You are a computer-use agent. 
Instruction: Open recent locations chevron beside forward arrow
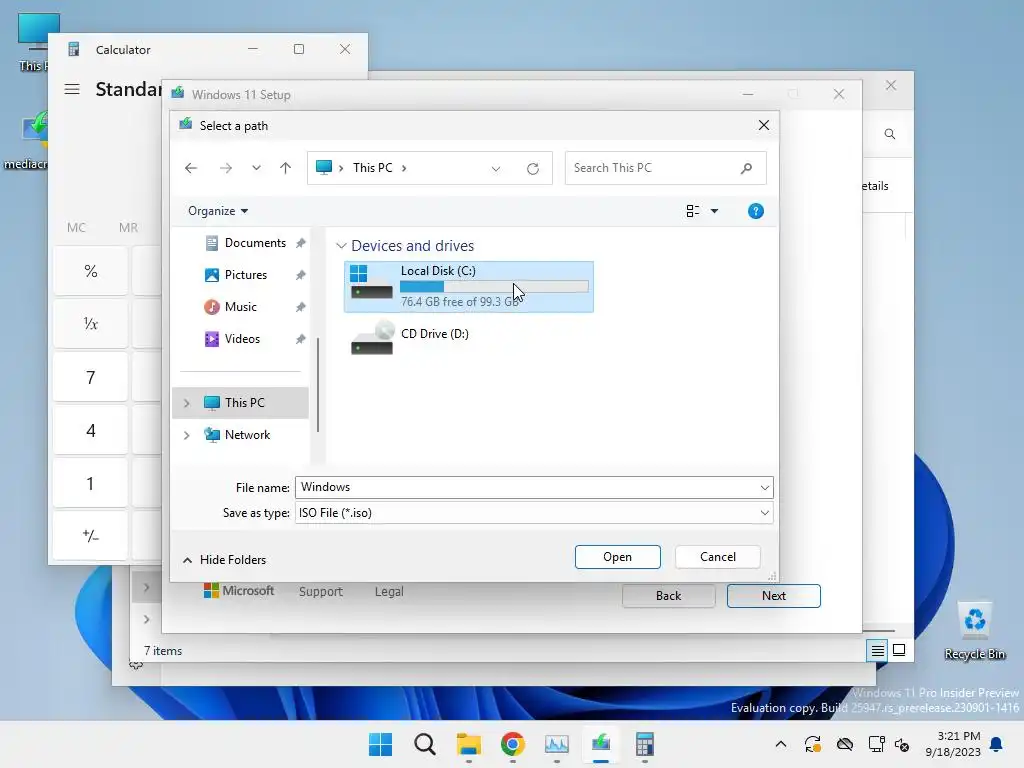coord(257,168)
